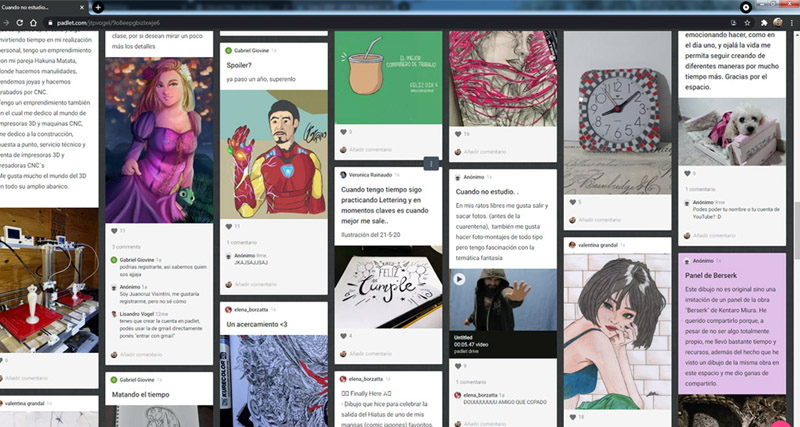Add comment under the white dog post
The width and height of the screenshot is (800, 427).
pos(714,236)
